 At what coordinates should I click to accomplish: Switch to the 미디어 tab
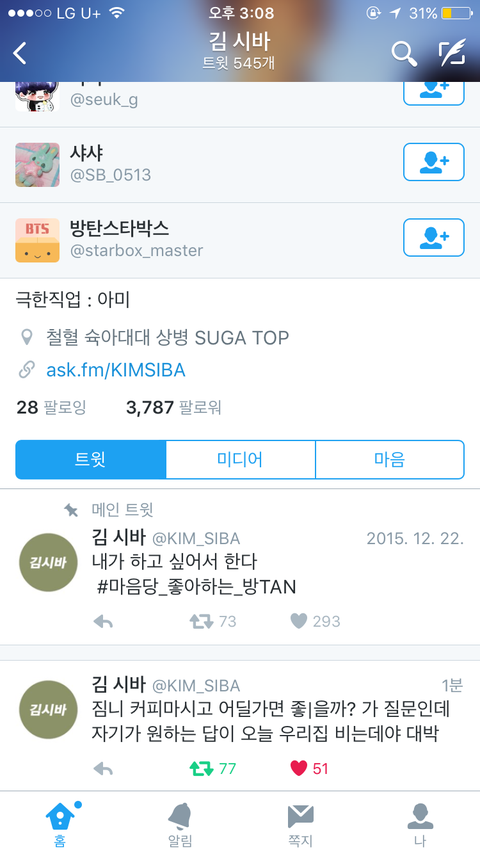[240, 460]
